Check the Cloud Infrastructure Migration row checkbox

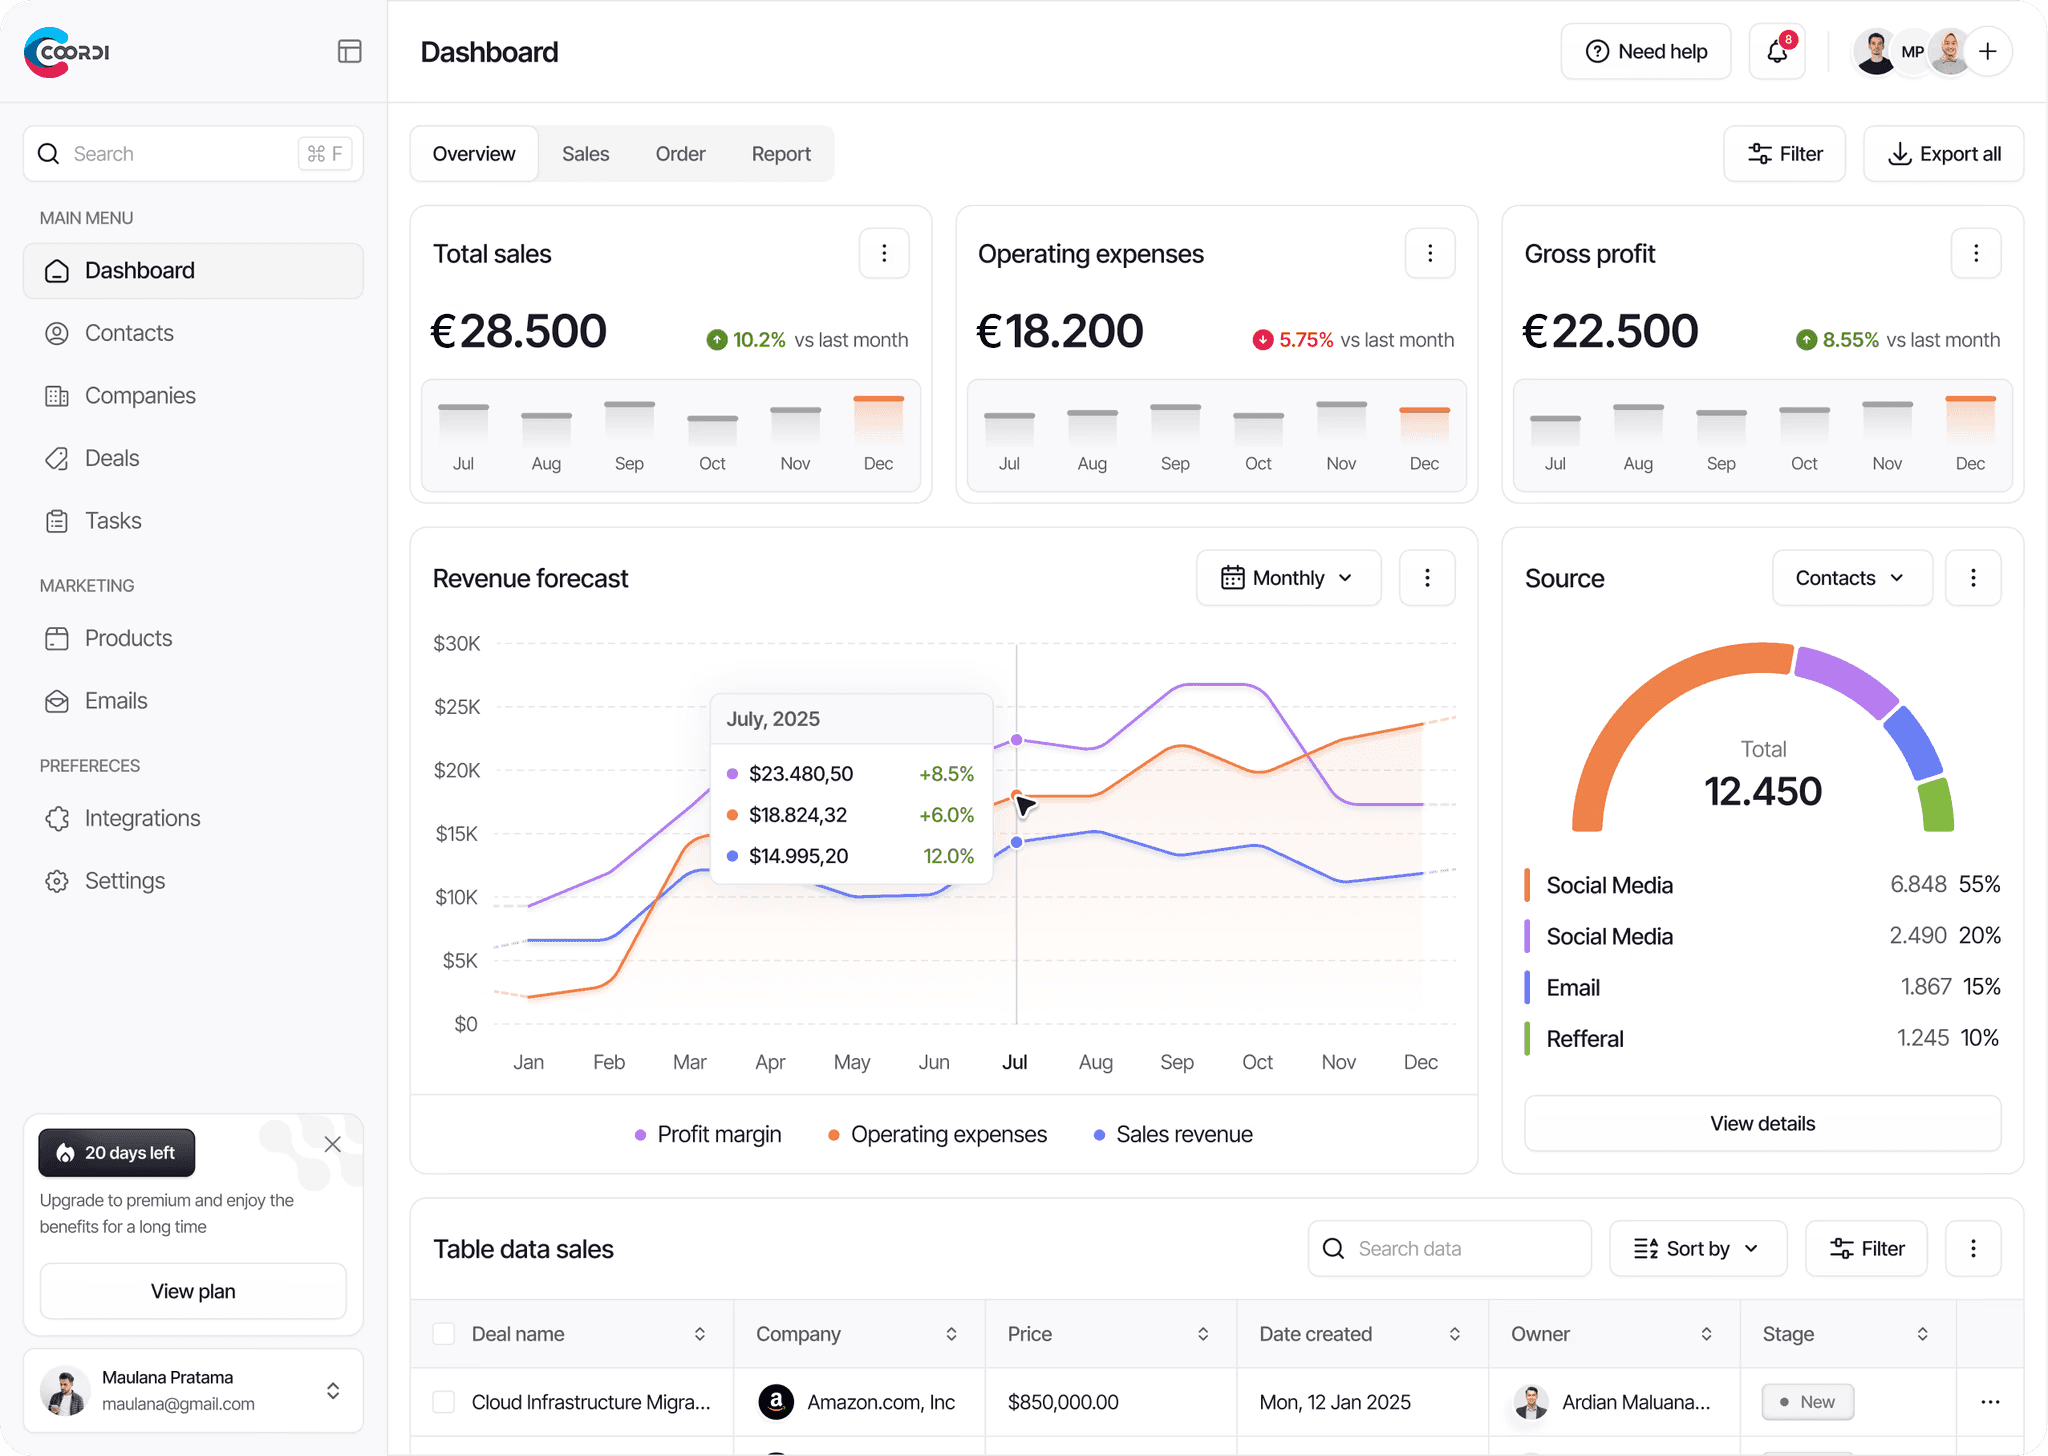444,1402
